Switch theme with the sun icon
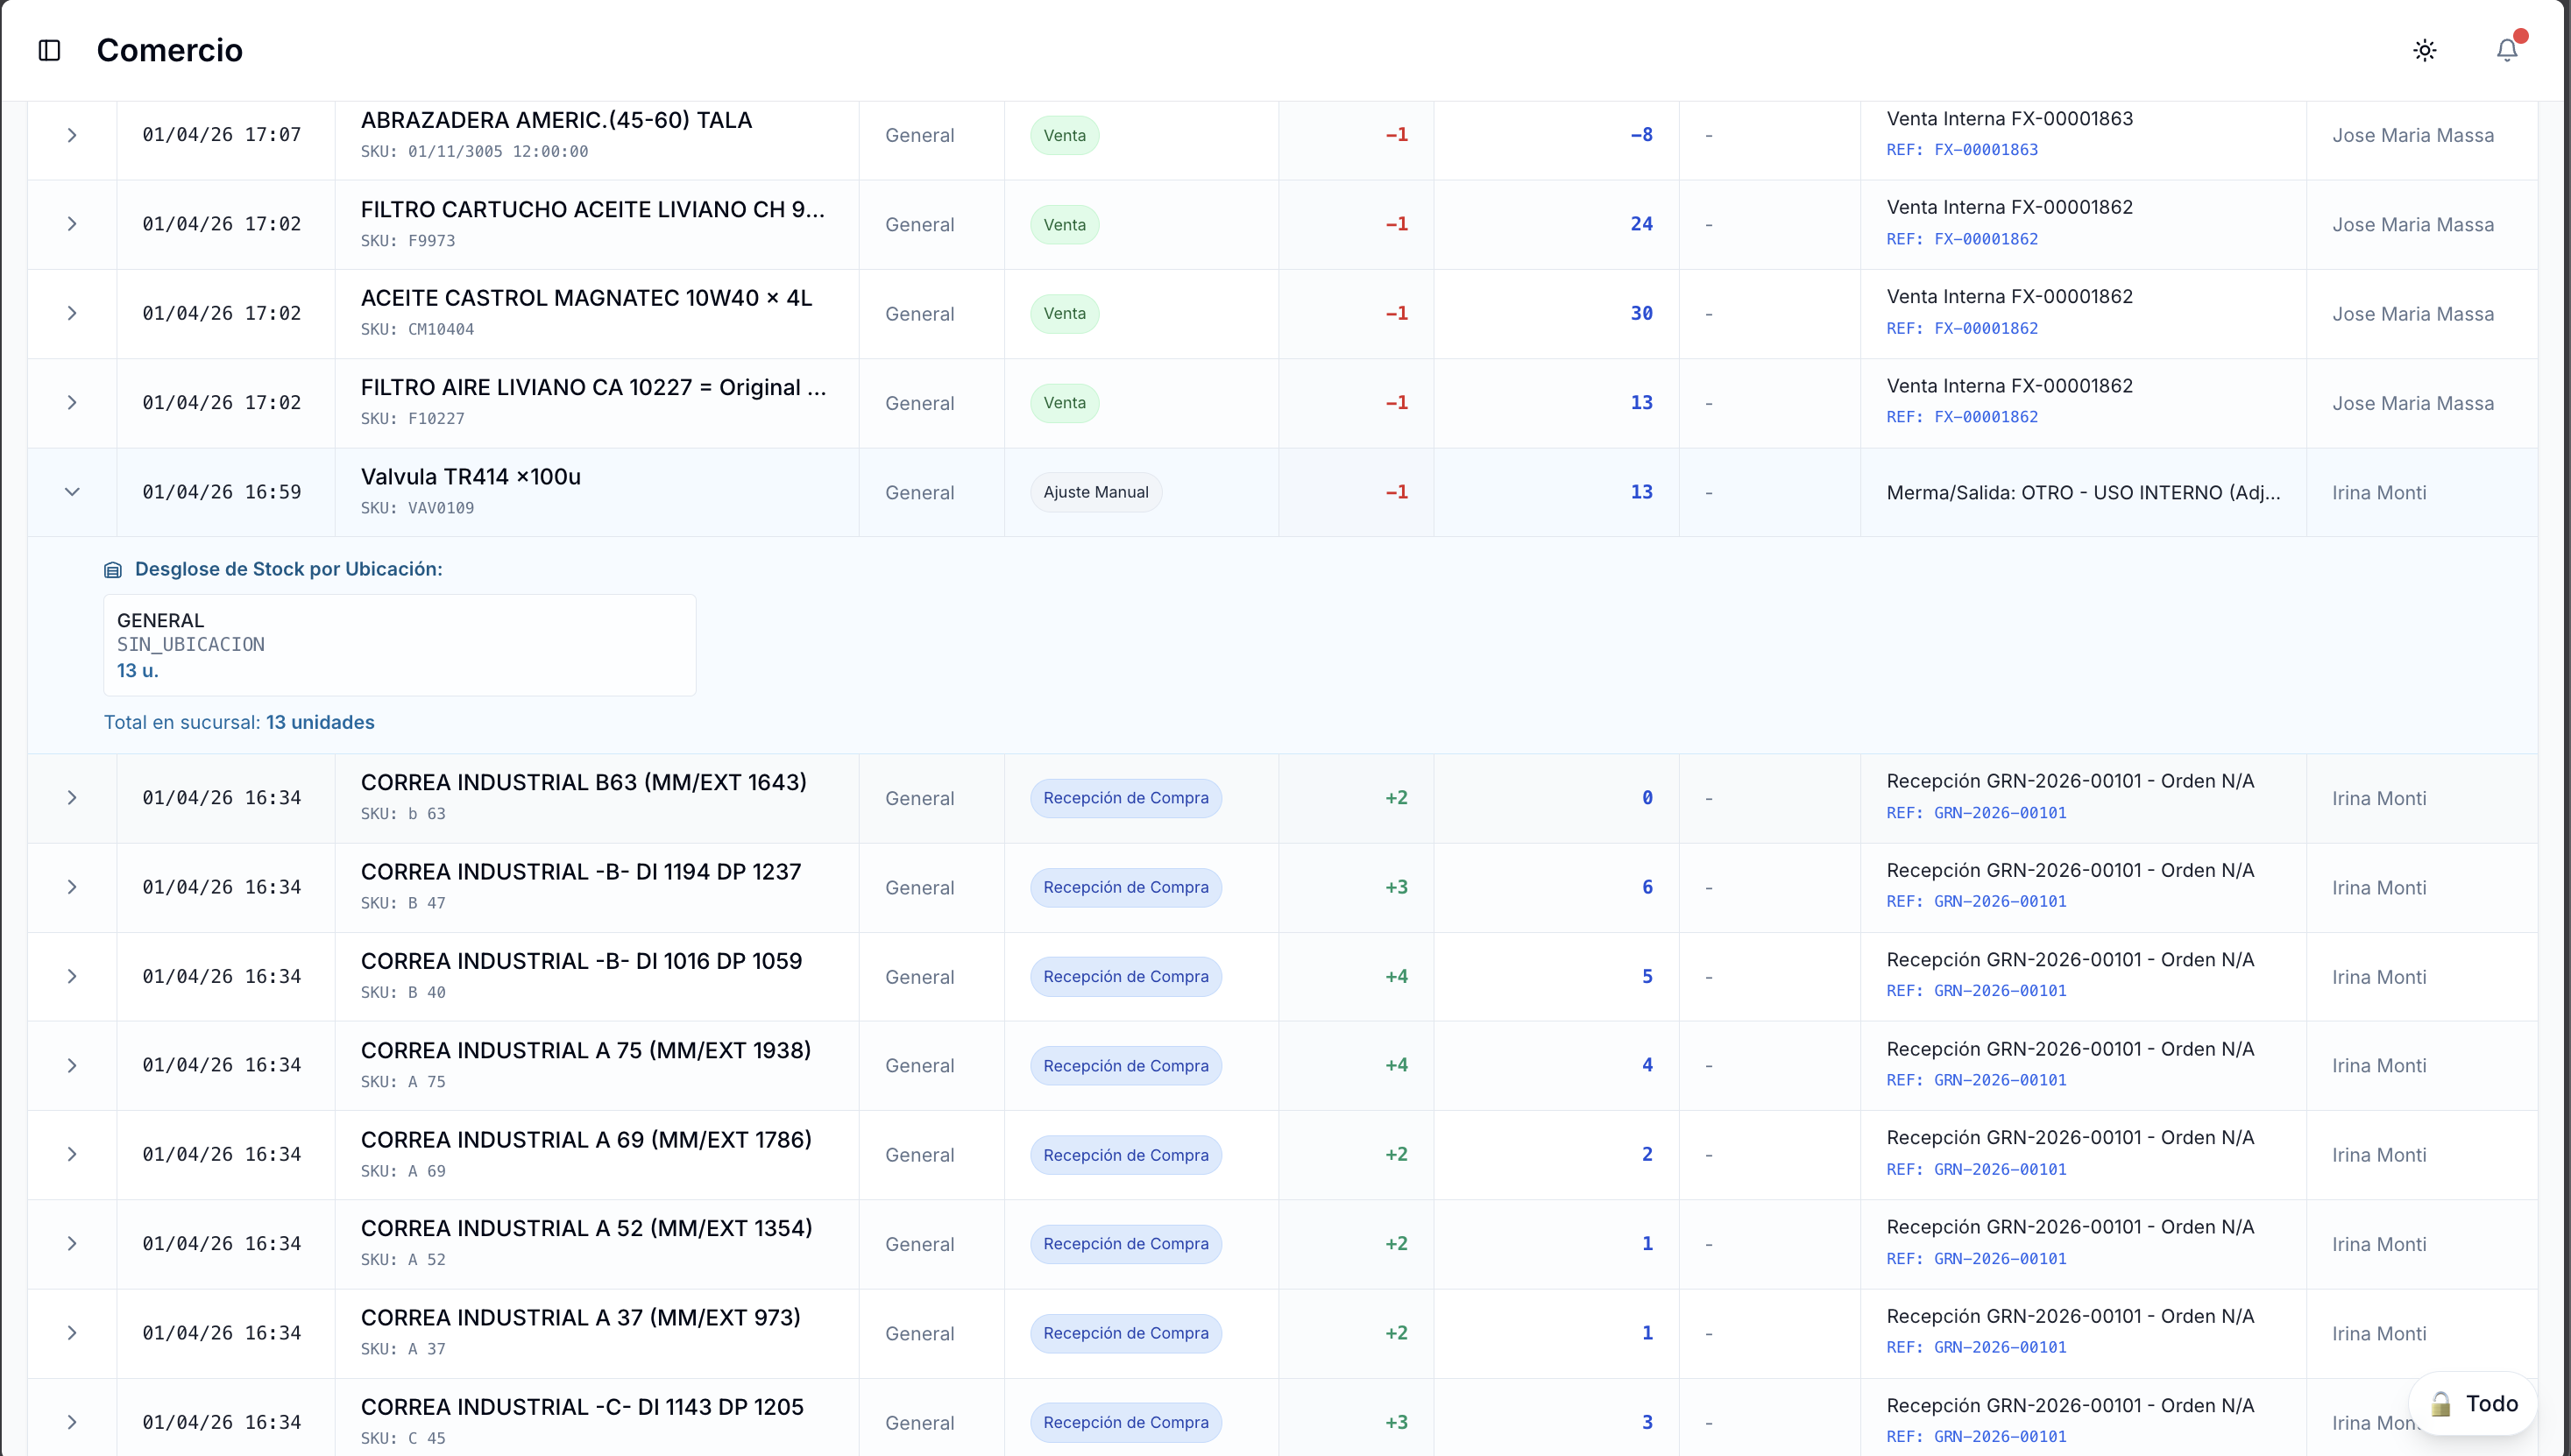2571x1456 pixels. [2424, 50]
